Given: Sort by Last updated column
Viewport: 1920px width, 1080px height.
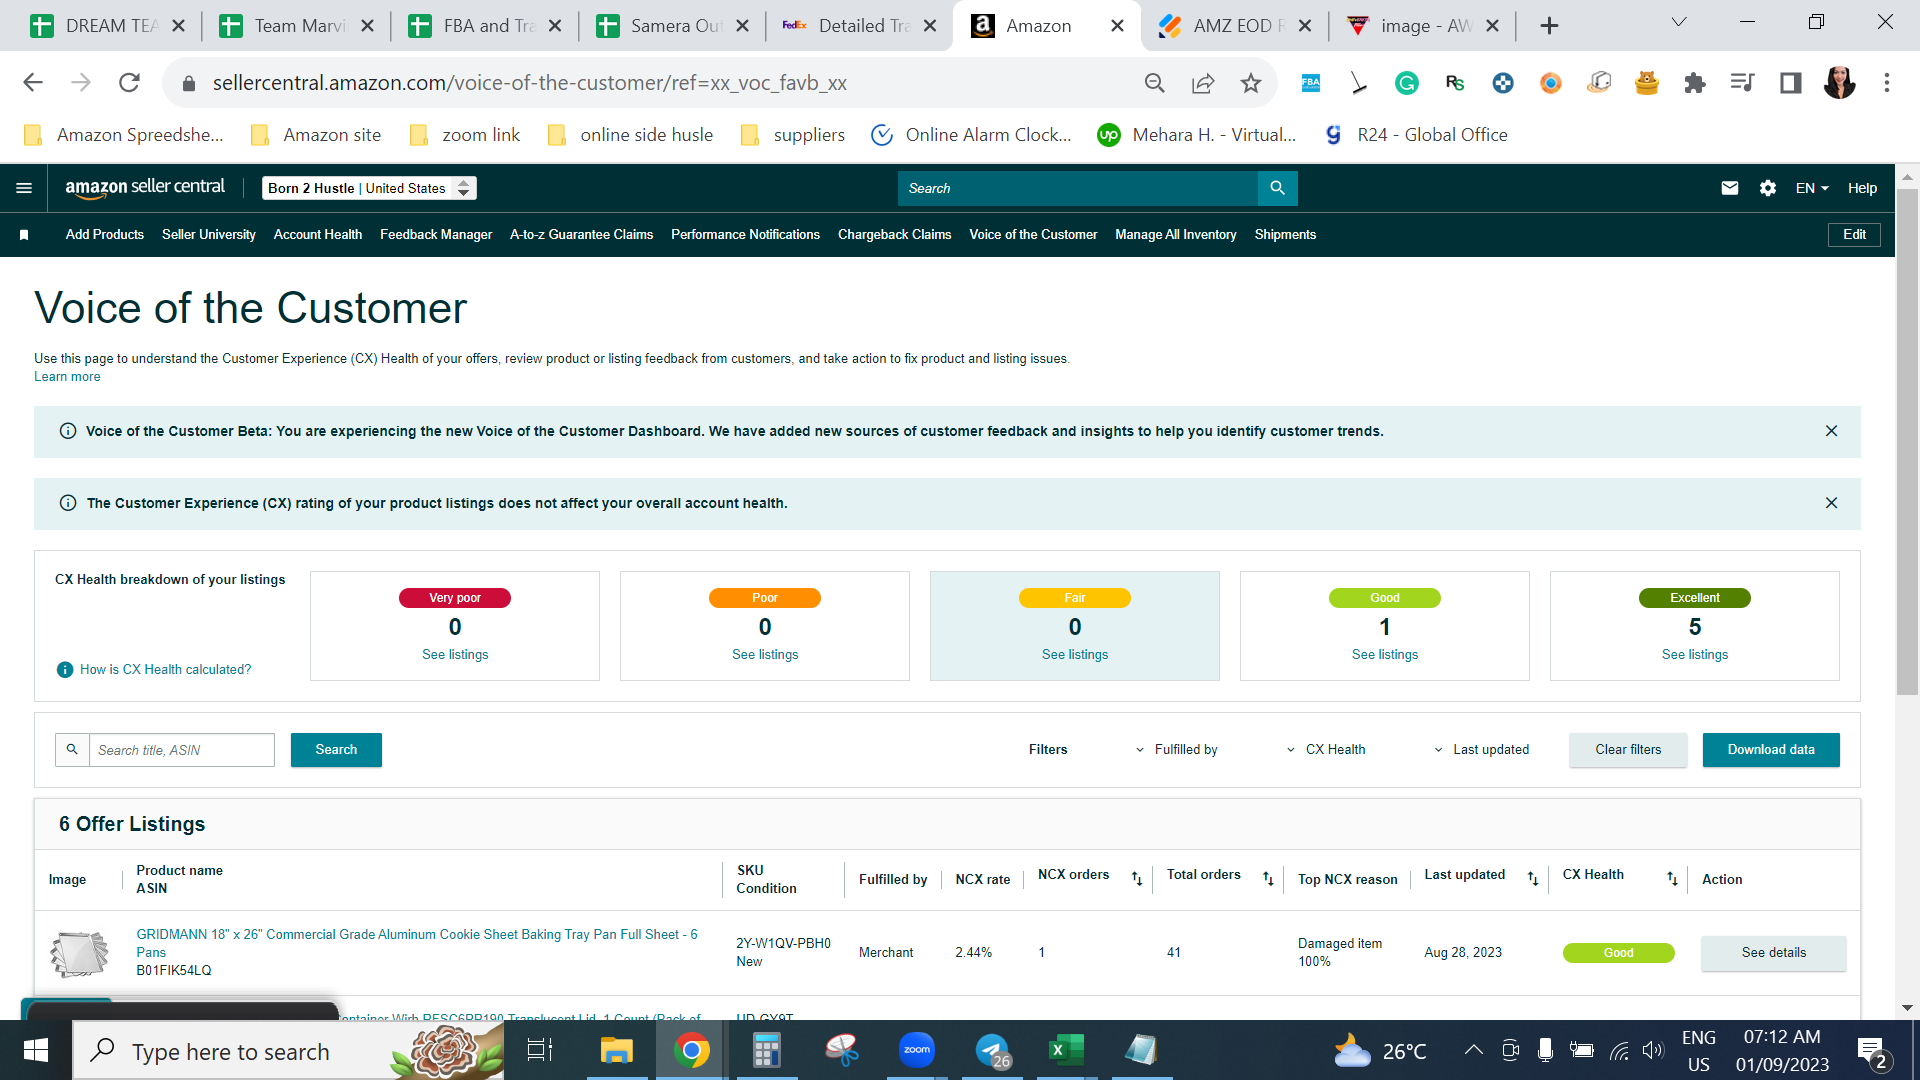Looking at the screenshot, I should [1533, 879].
